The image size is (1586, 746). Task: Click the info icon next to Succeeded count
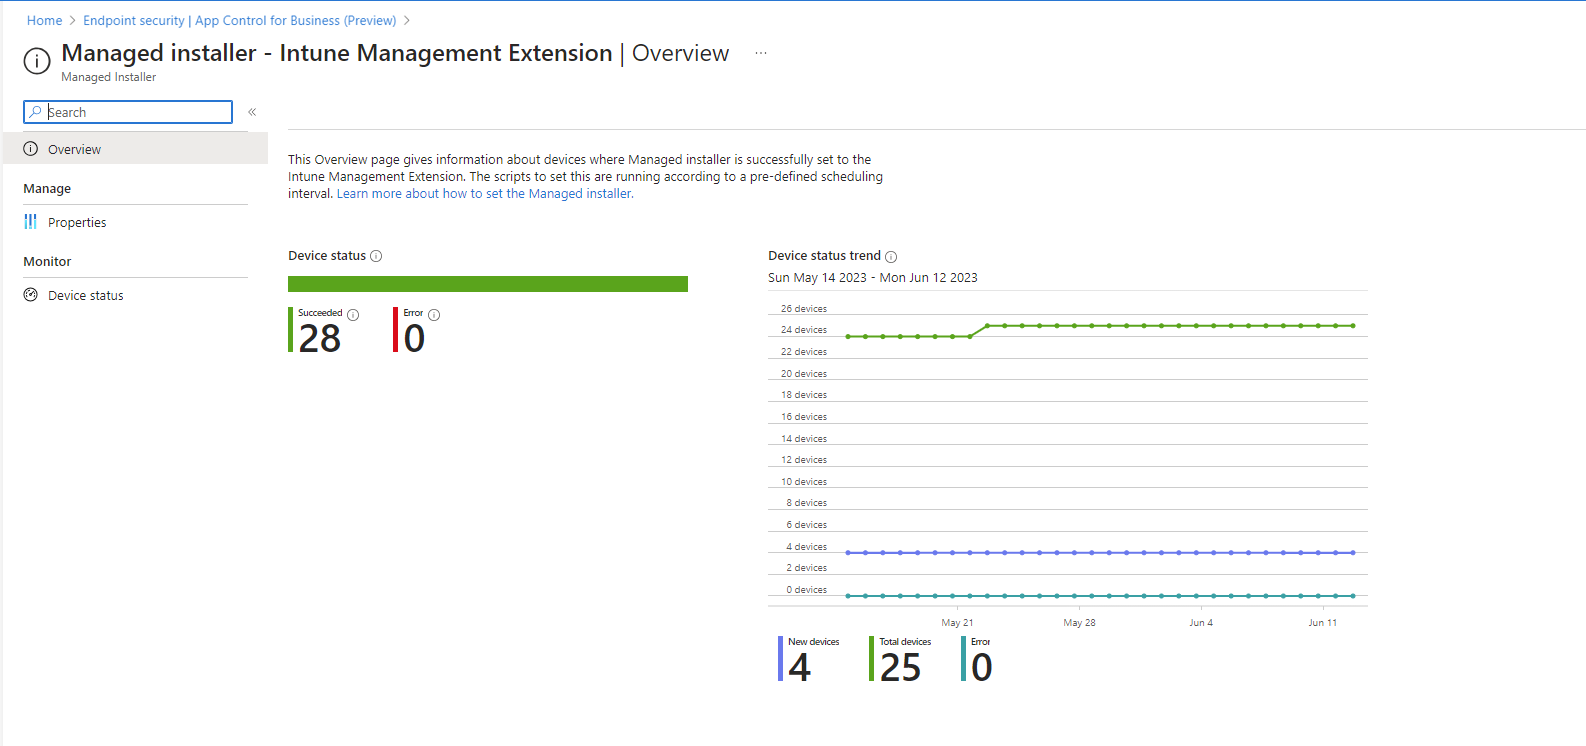point(353,315)
